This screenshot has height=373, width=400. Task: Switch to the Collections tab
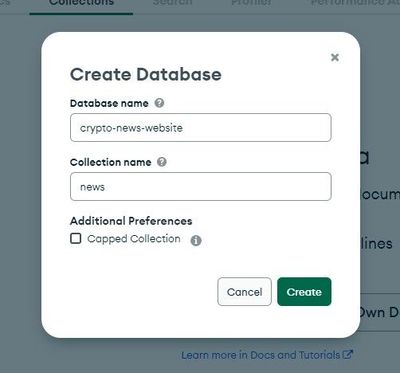click(81, 3)
